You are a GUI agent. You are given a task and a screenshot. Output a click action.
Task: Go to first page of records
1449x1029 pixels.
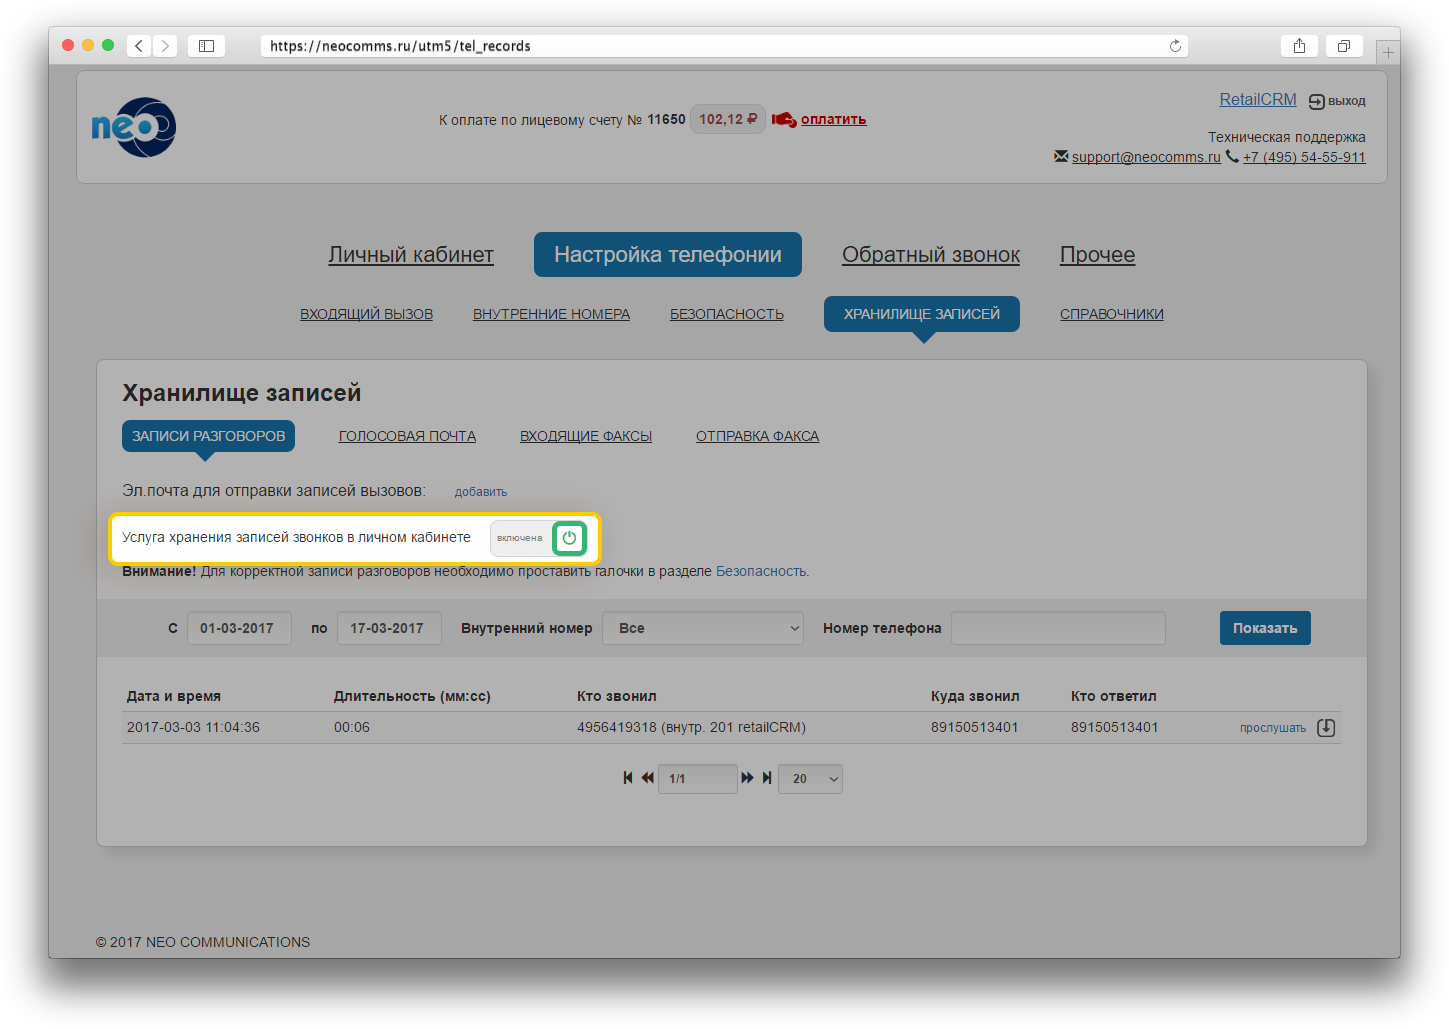coord(628,778)
